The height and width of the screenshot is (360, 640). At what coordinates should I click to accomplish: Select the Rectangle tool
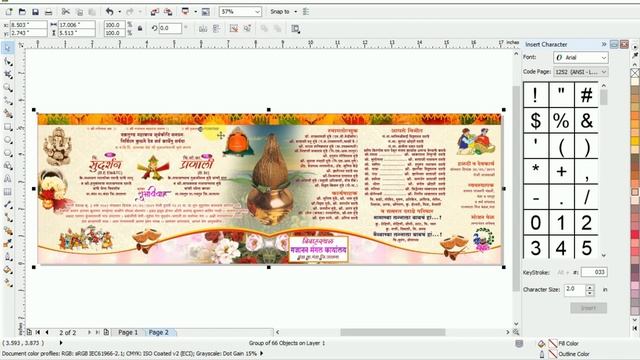[8, 127]
